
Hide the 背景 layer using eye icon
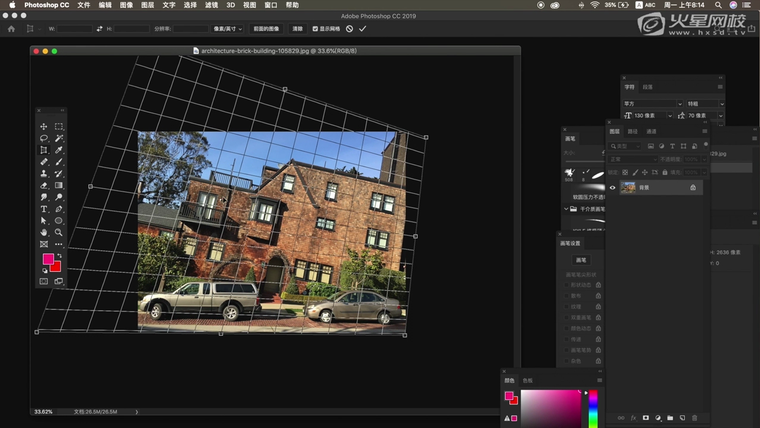point(613,187)
